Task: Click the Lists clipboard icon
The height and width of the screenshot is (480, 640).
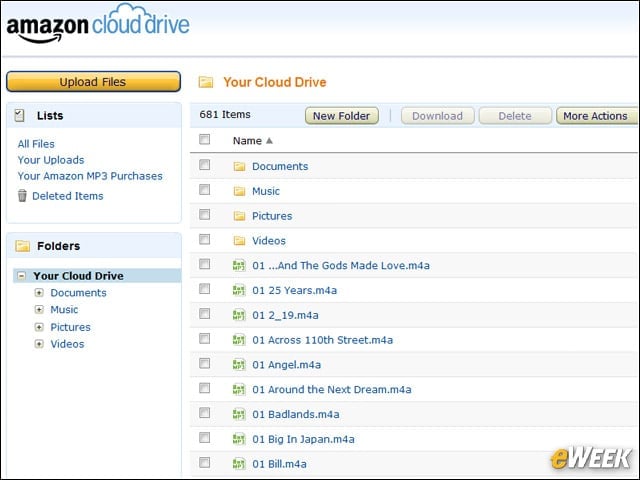Action: point(19,116)
